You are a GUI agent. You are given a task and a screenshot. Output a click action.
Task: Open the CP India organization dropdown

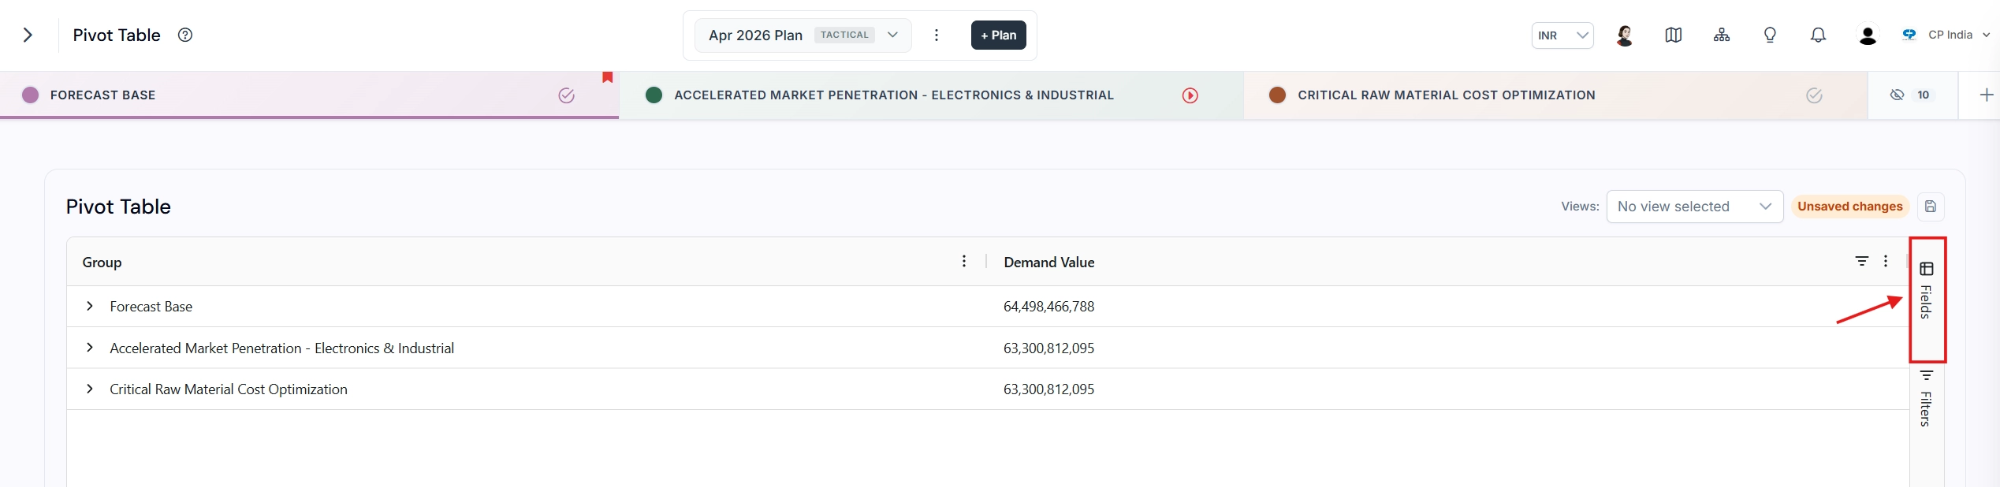pos(1946,35)
